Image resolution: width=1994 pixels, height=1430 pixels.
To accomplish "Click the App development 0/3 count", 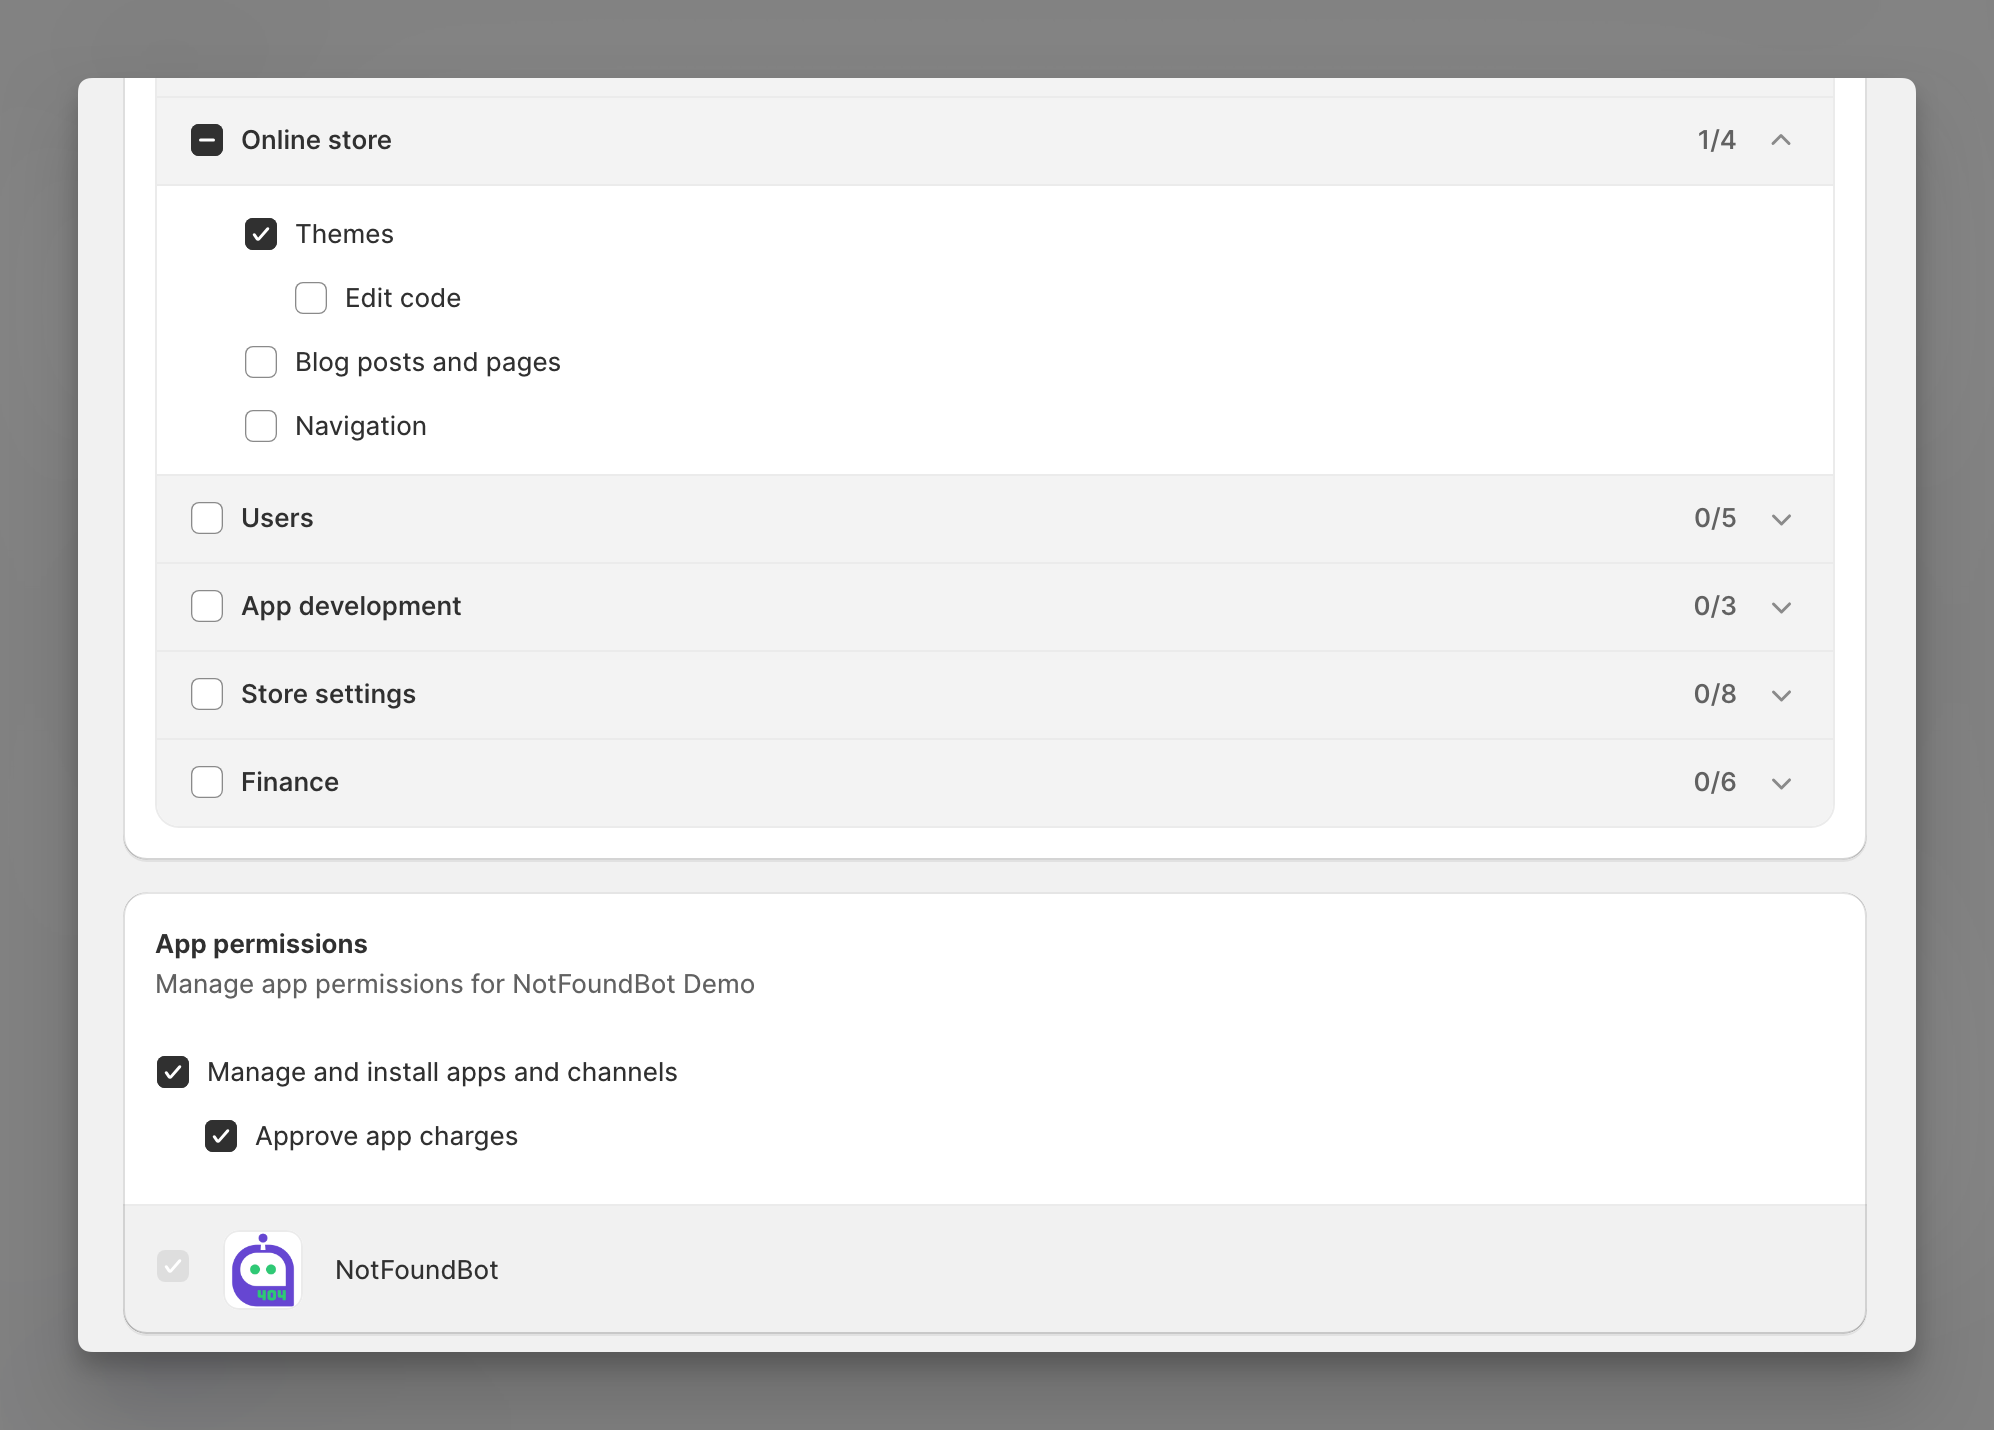I will coord(1715,606).
